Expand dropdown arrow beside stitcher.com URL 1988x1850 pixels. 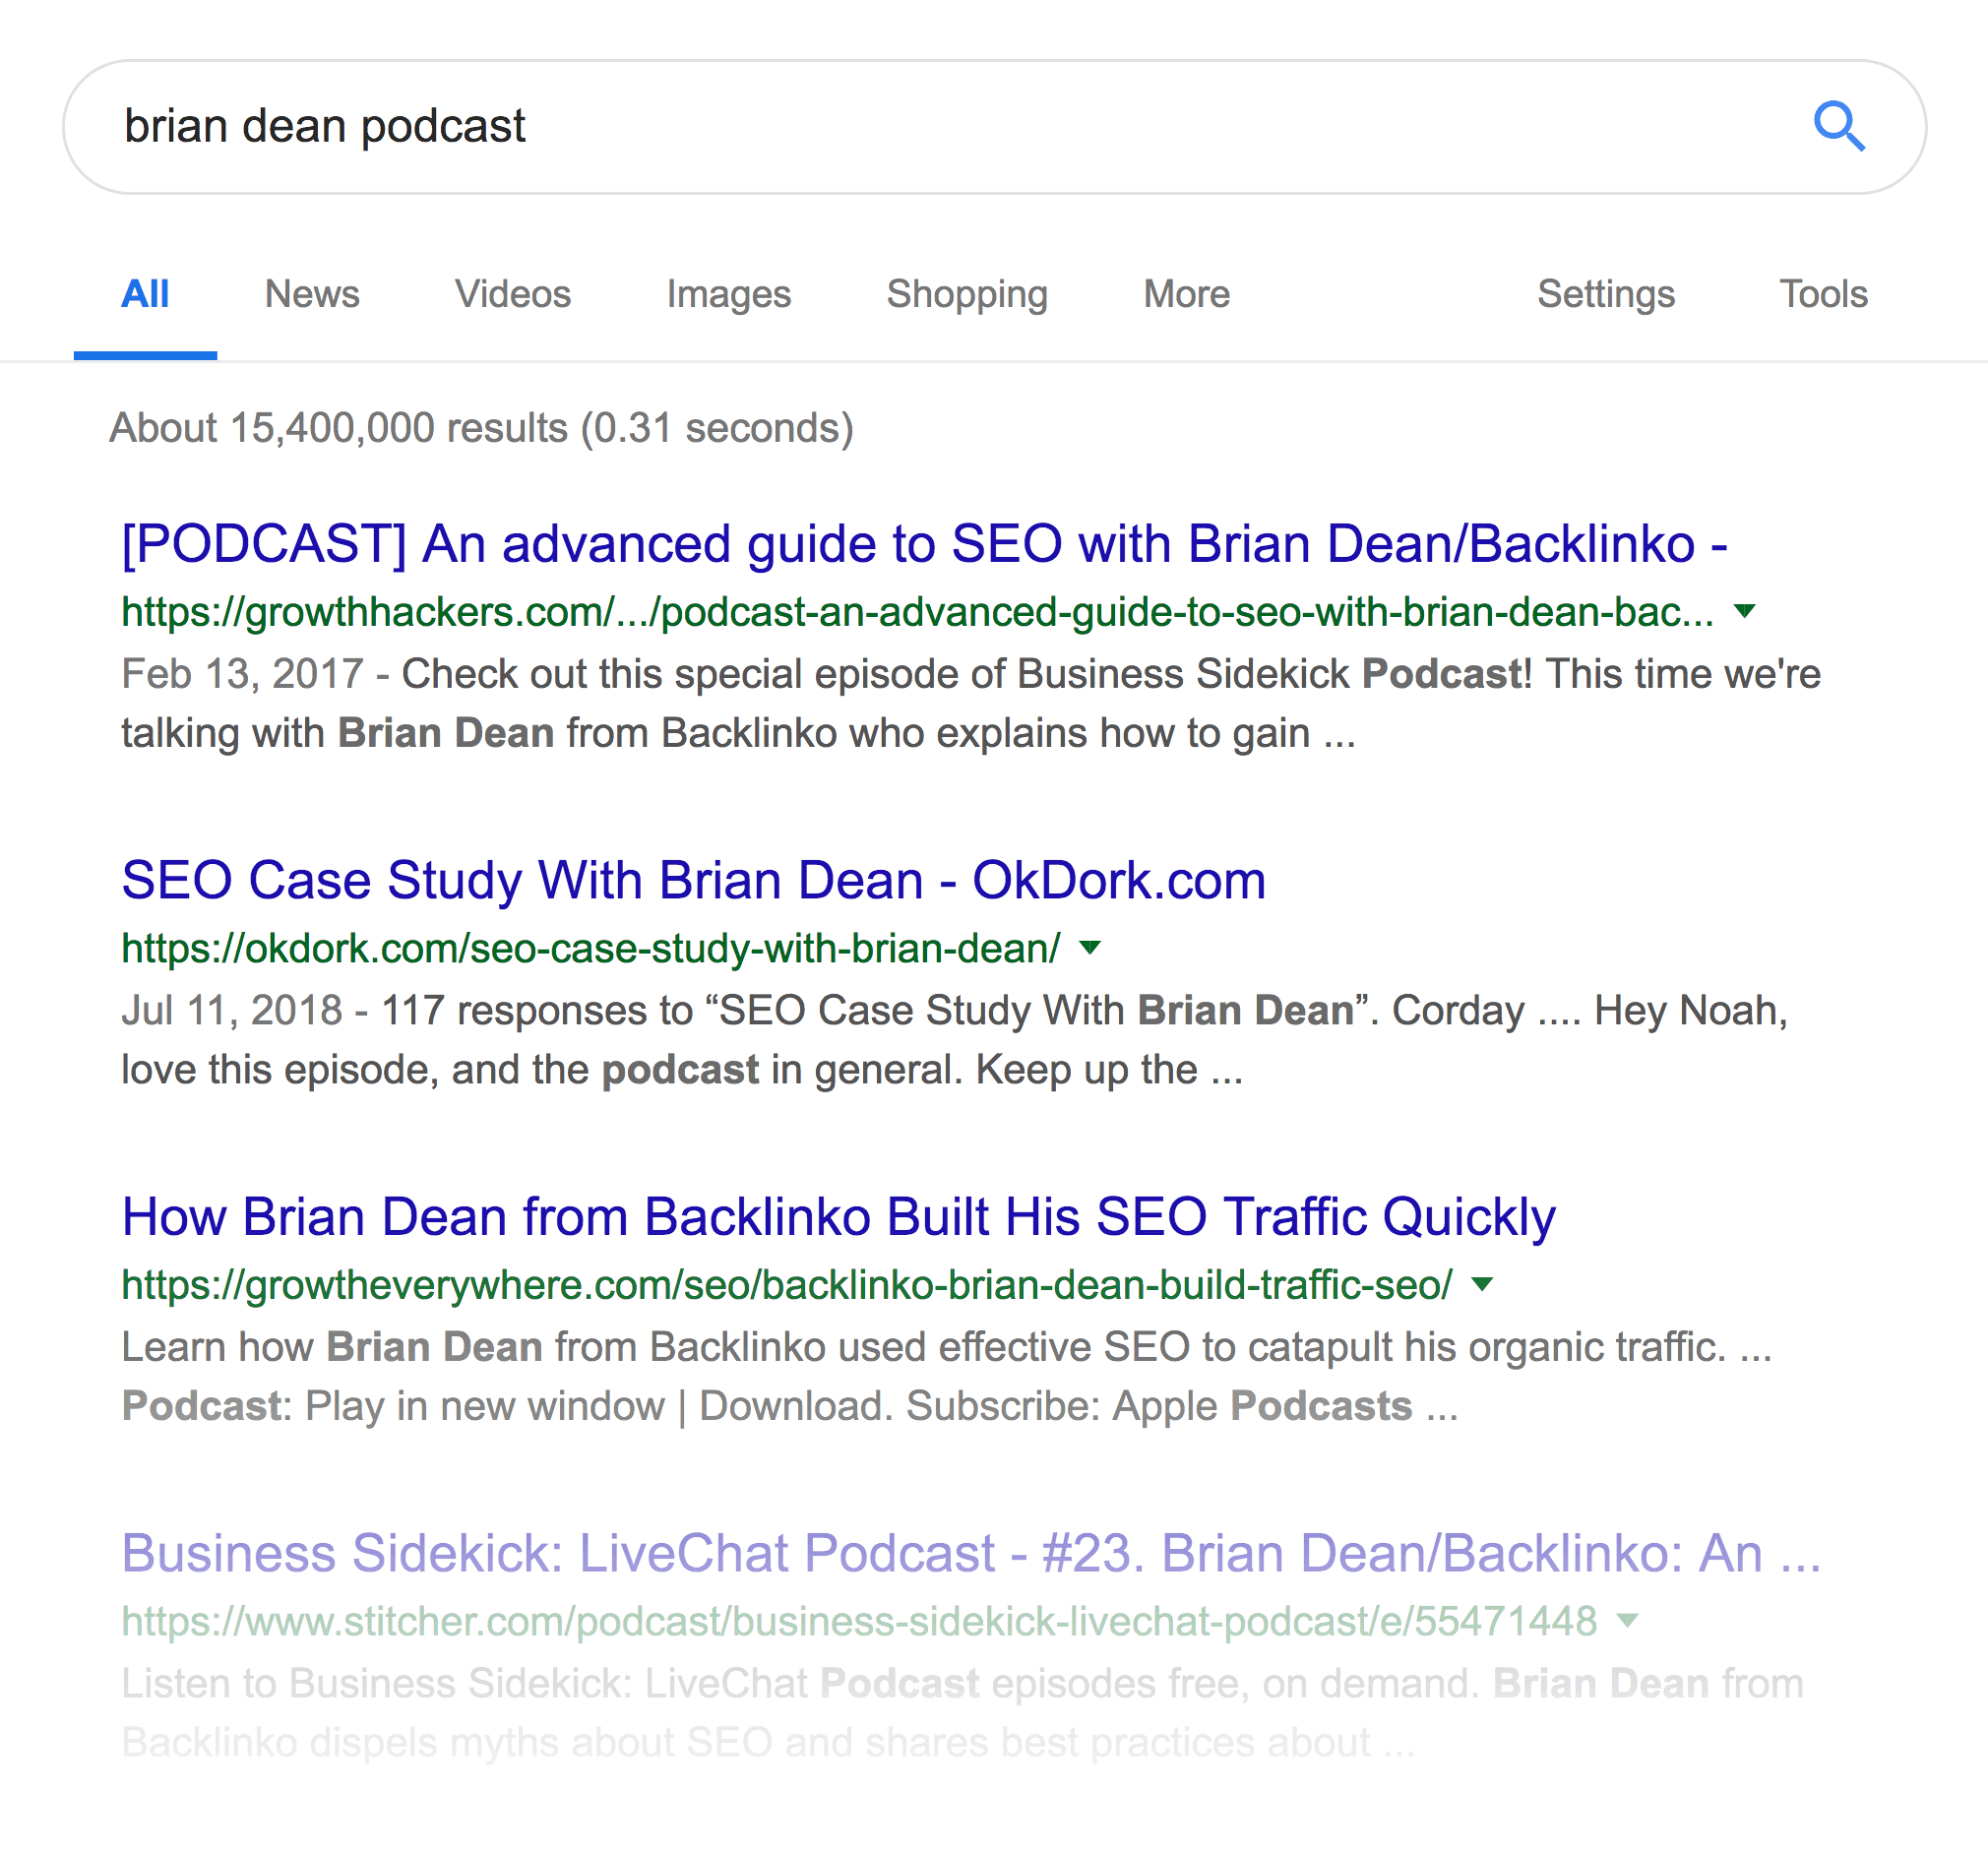(x=1628, y=1620)
